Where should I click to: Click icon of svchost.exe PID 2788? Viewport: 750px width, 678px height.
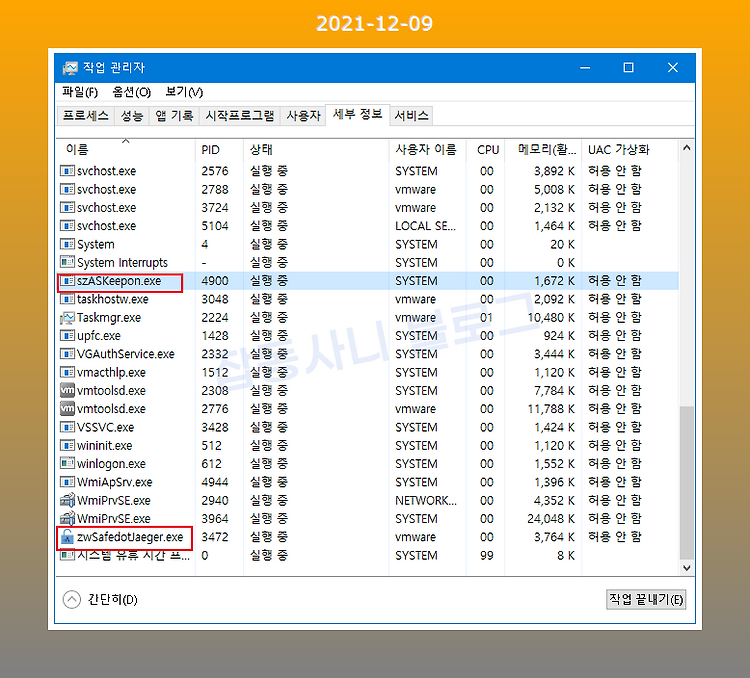click(x=67, y=189)
